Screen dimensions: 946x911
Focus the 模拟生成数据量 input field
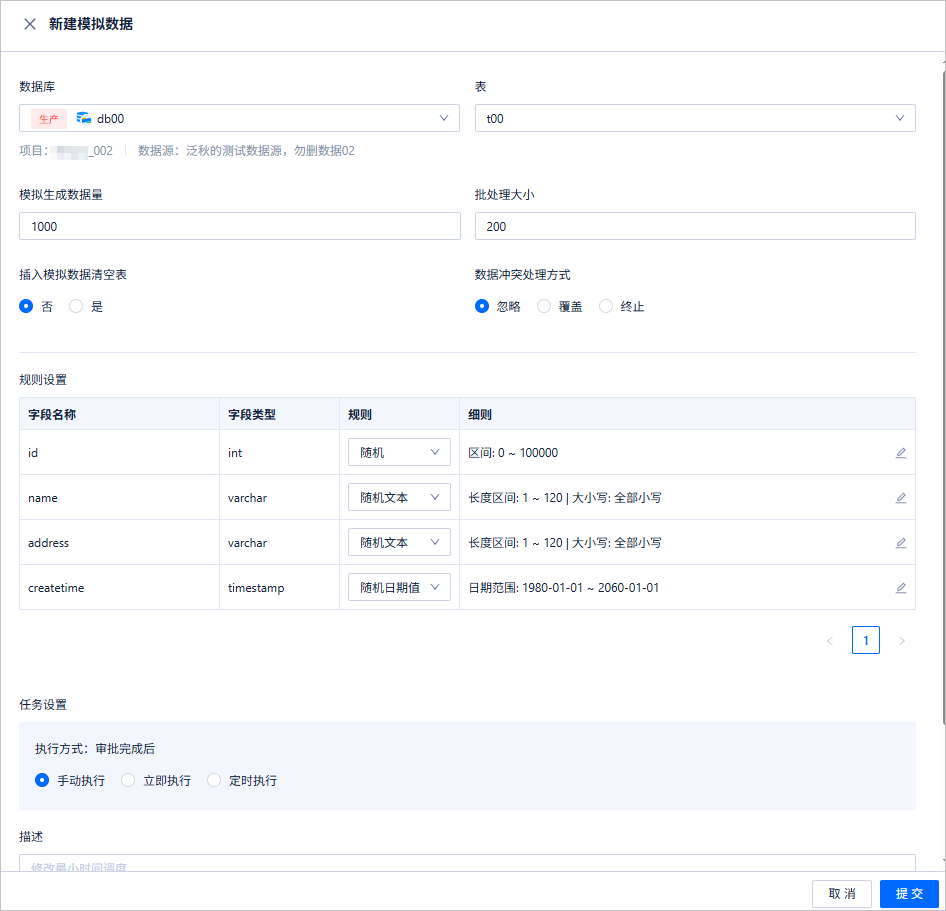[x=240, y=226]
